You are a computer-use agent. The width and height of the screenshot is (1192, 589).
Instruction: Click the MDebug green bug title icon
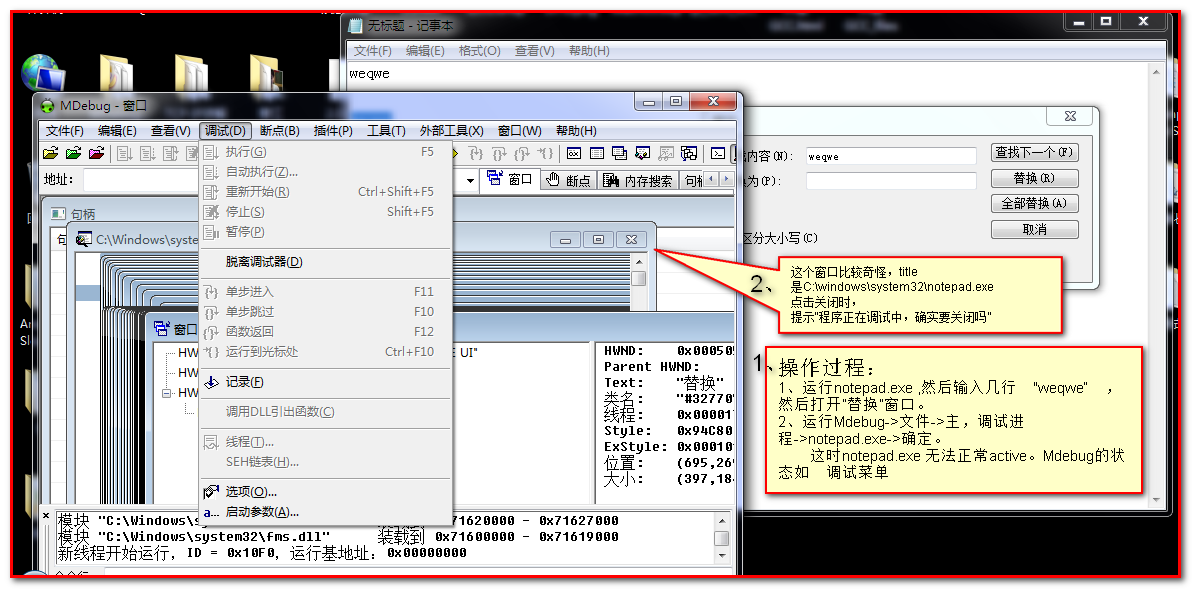click(x=48, y=106)
